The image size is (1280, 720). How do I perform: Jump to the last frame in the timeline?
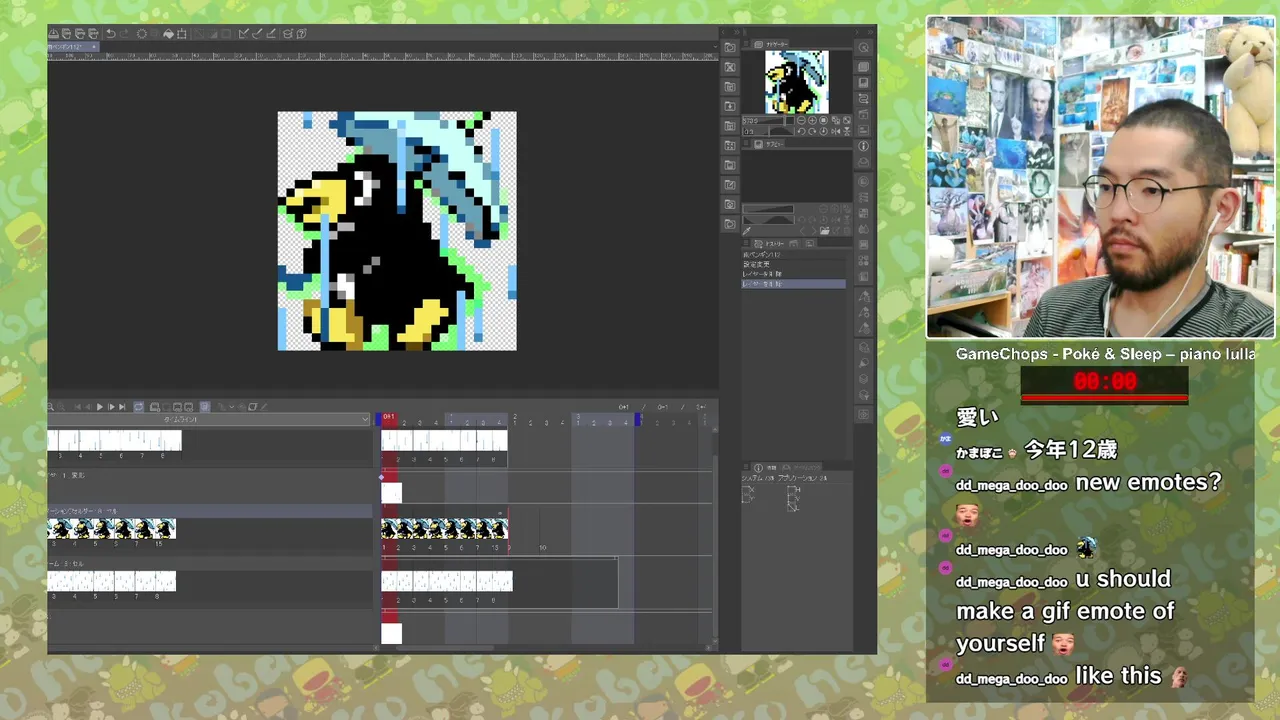[x=122, y=407]
